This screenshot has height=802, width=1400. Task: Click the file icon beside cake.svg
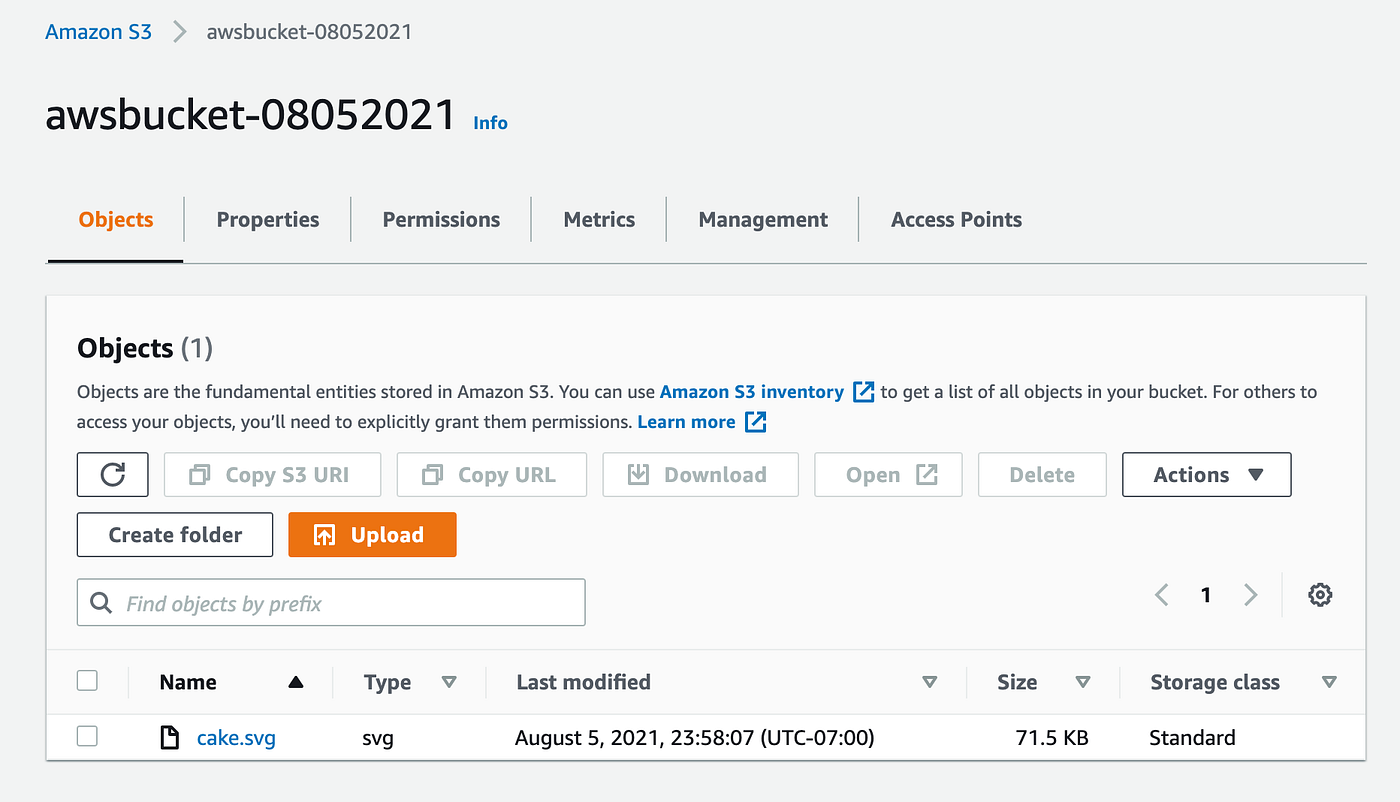click(169, 737)
